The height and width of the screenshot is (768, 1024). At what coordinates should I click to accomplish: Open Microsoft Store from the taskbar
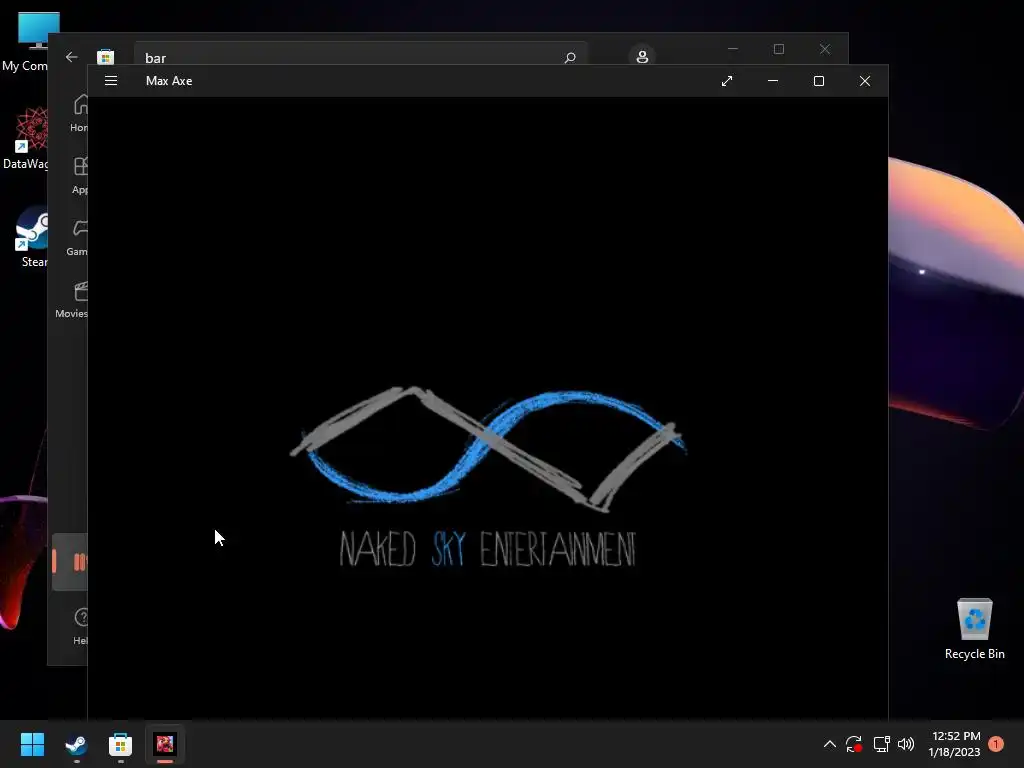coord(120,744)
